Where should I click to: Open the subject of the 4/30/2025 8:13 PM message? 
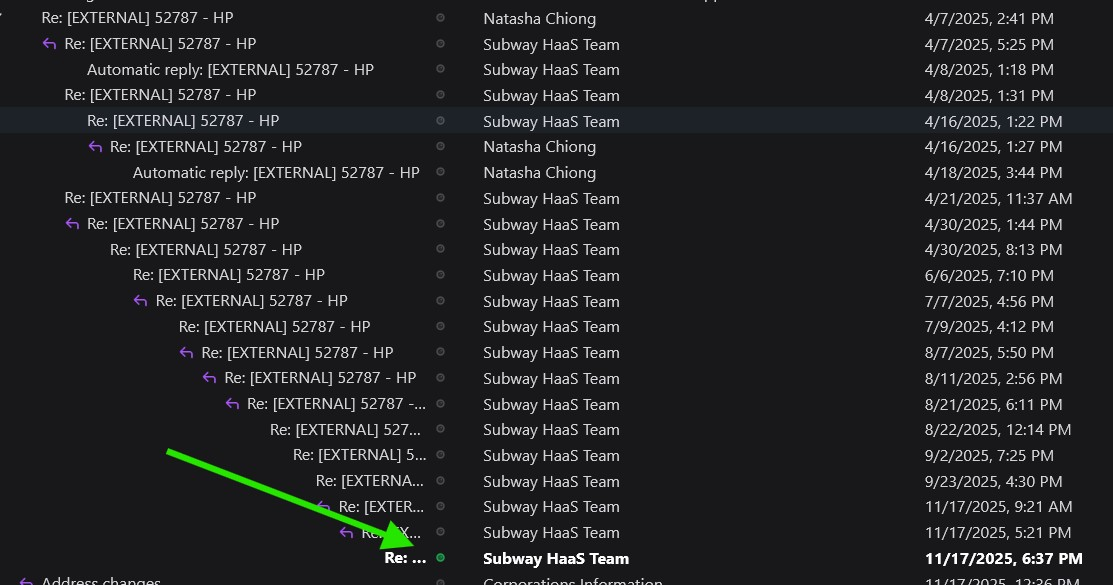click(x=206, y=250)
